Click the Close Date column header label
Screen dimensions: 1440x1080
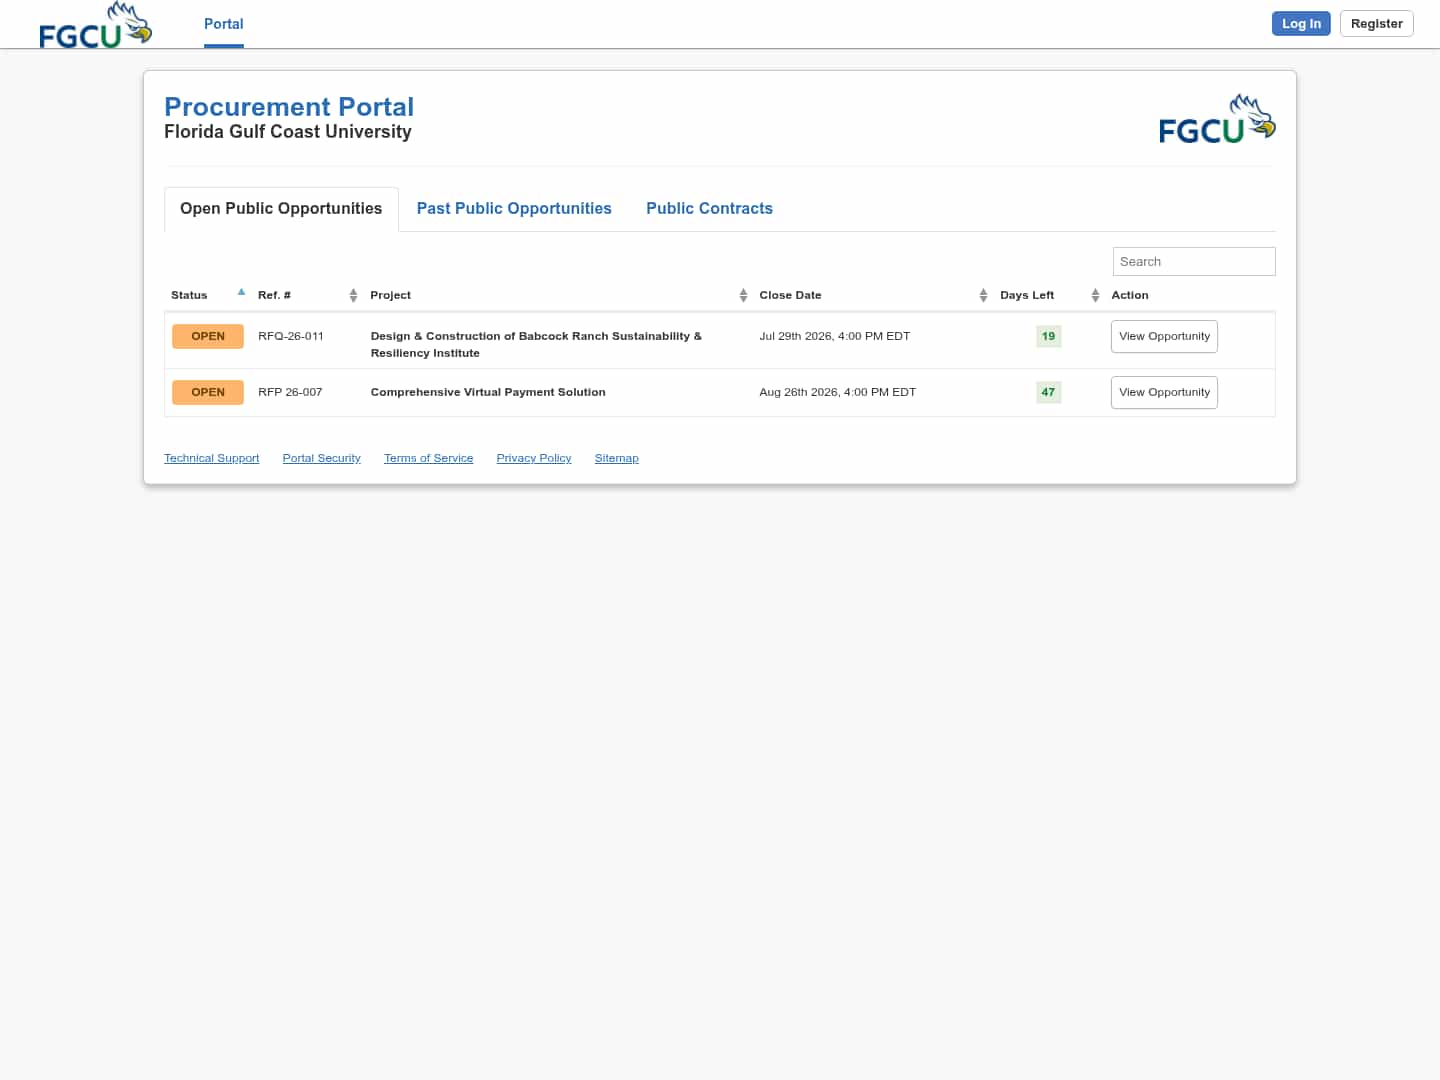(790, 295)
